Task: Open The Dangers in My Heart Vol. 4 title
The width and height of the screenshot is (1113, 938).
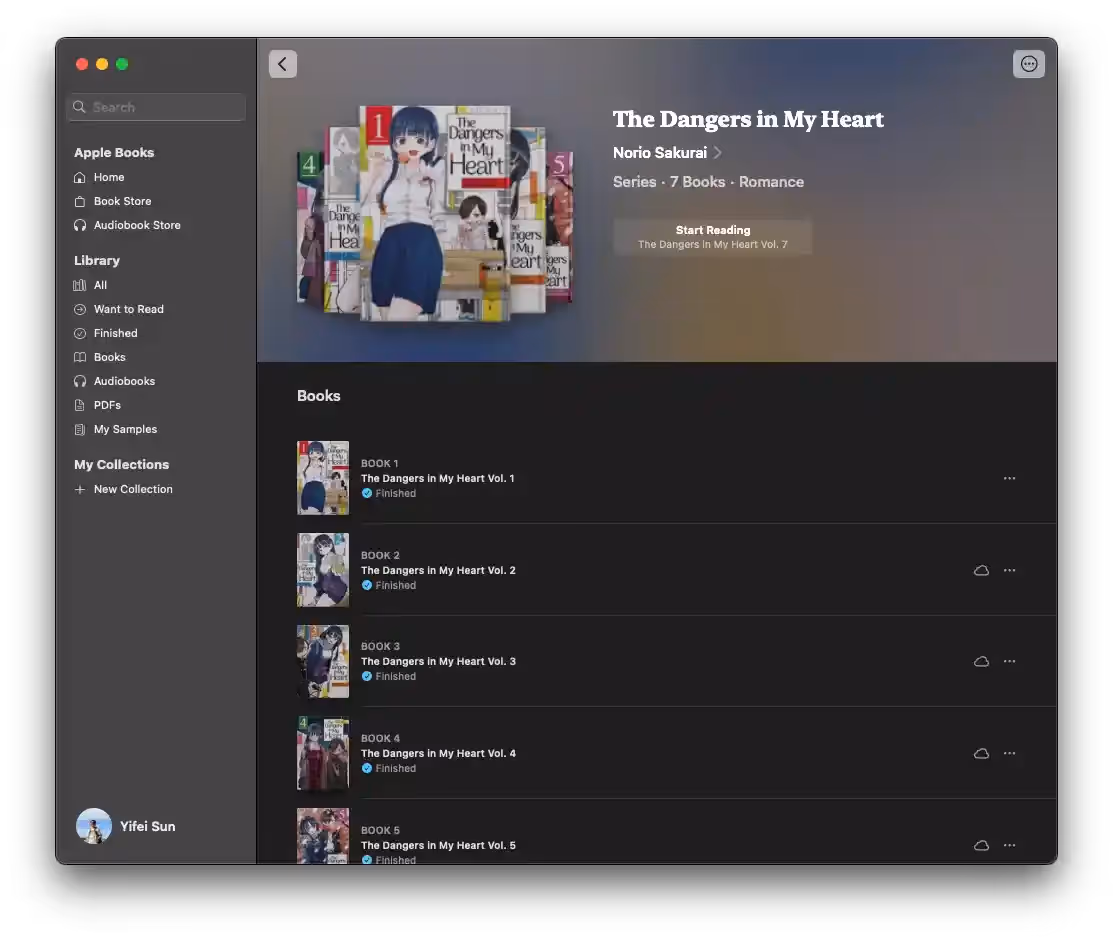Action: coord(439,753)
